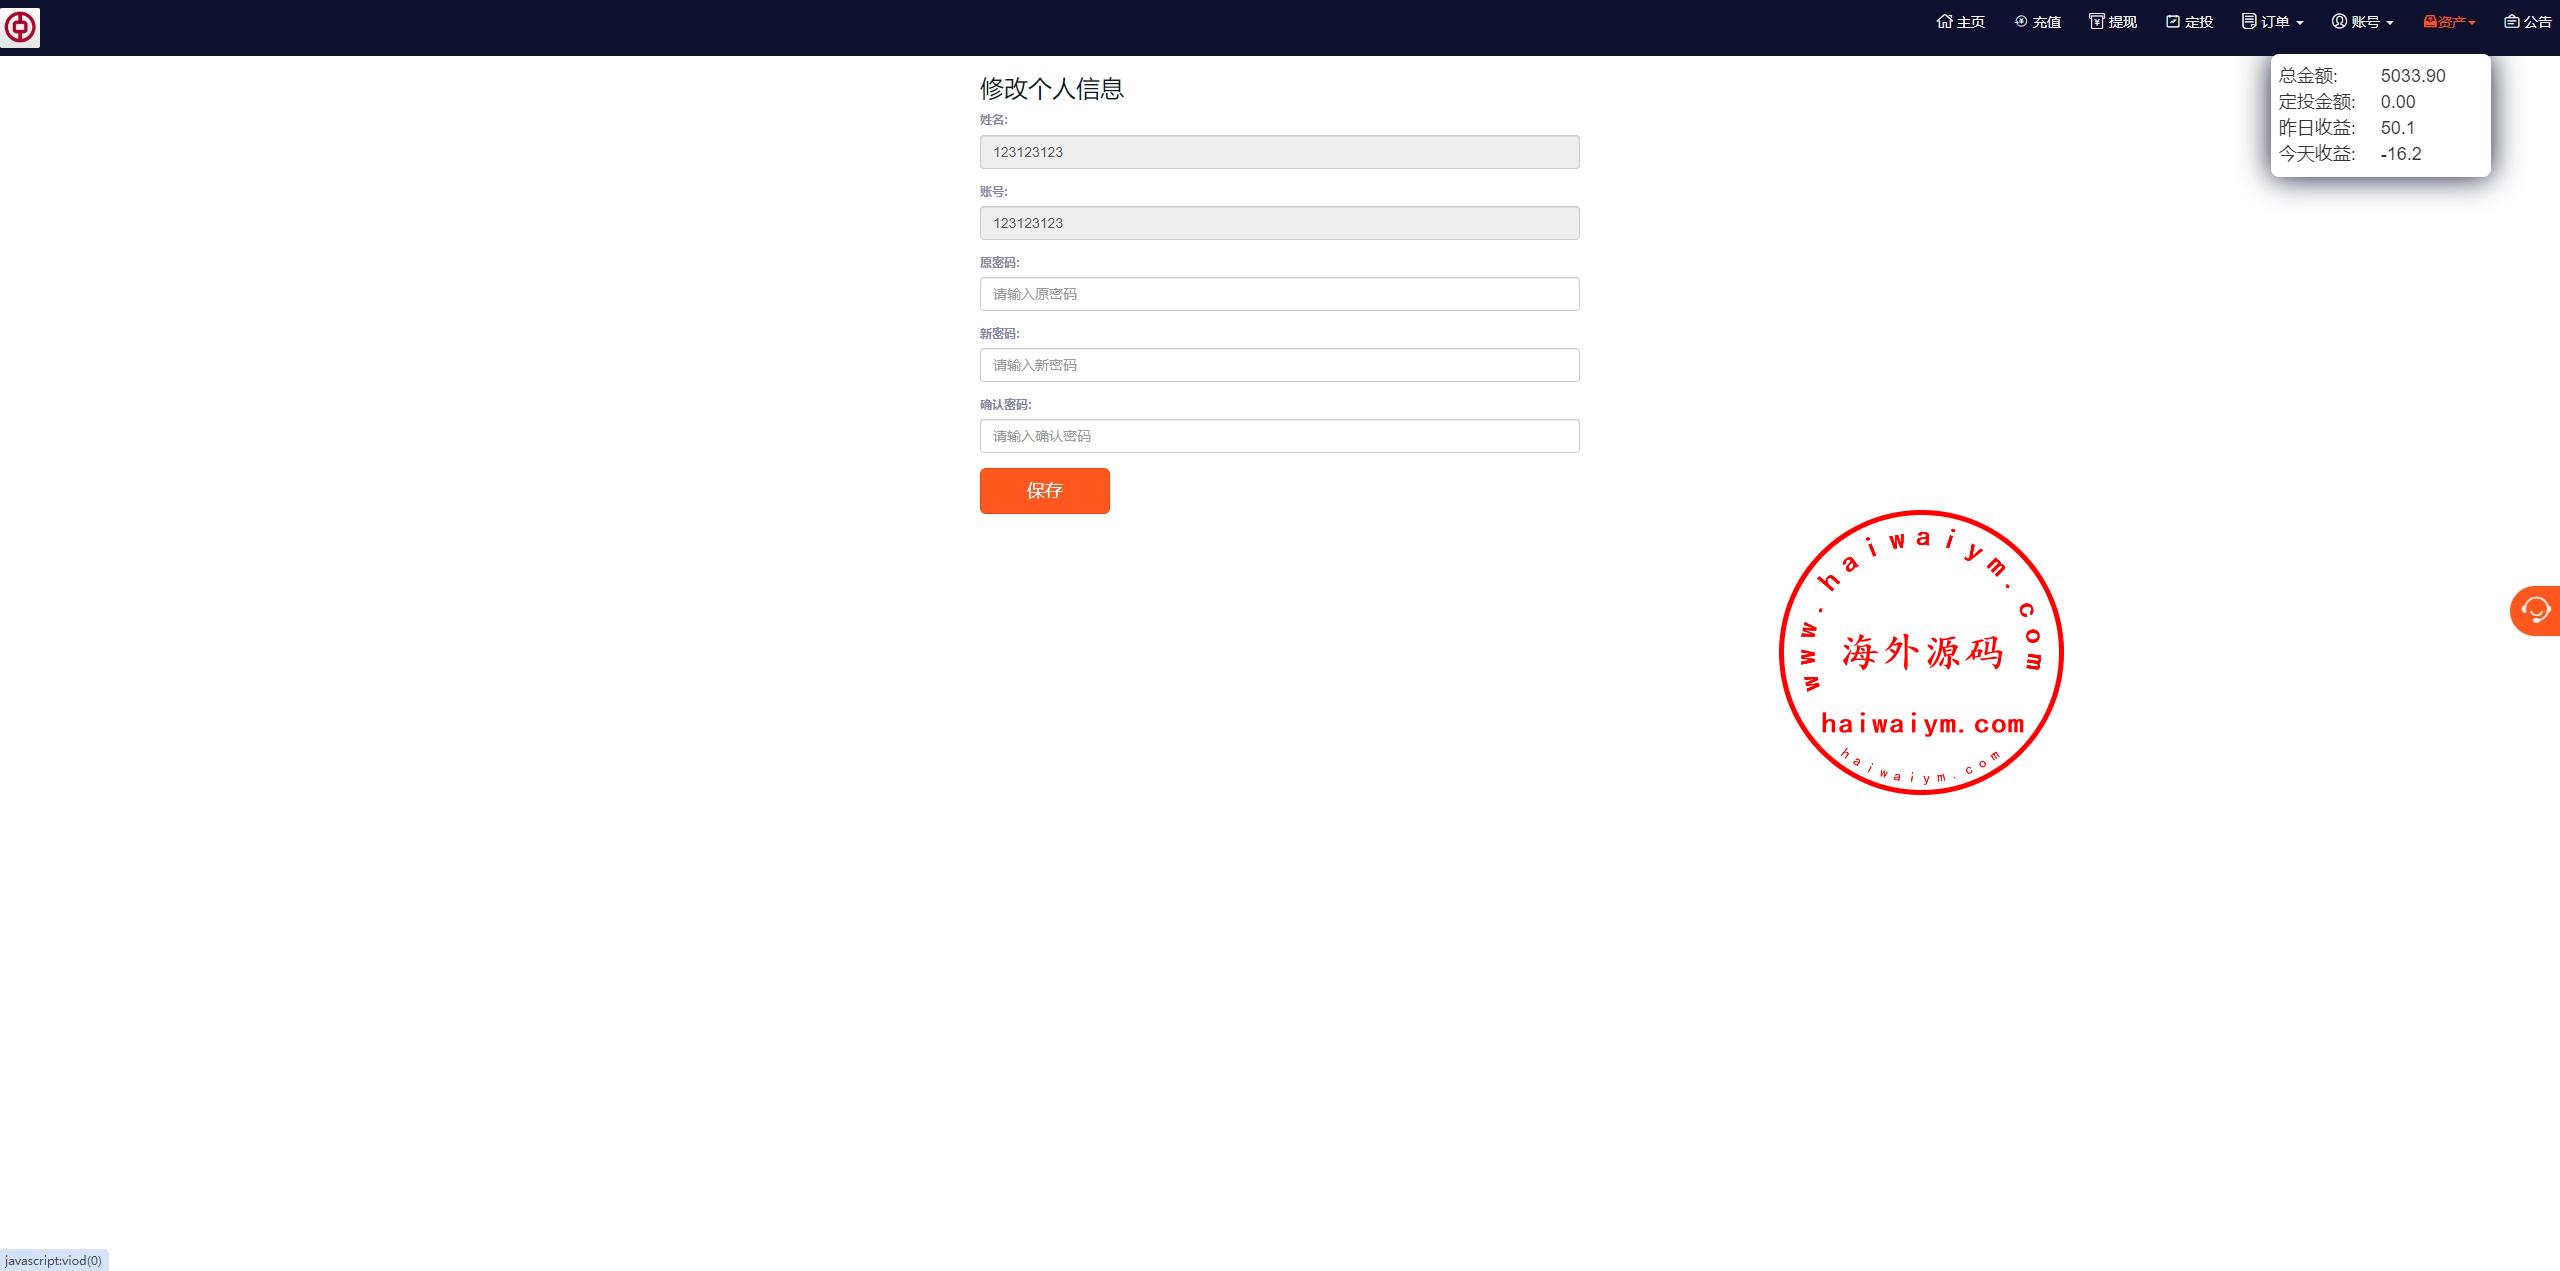2560x1271 pixels.
Task: Expand the 账号 dropdown arrow
Action: (x=2390, y=23)
